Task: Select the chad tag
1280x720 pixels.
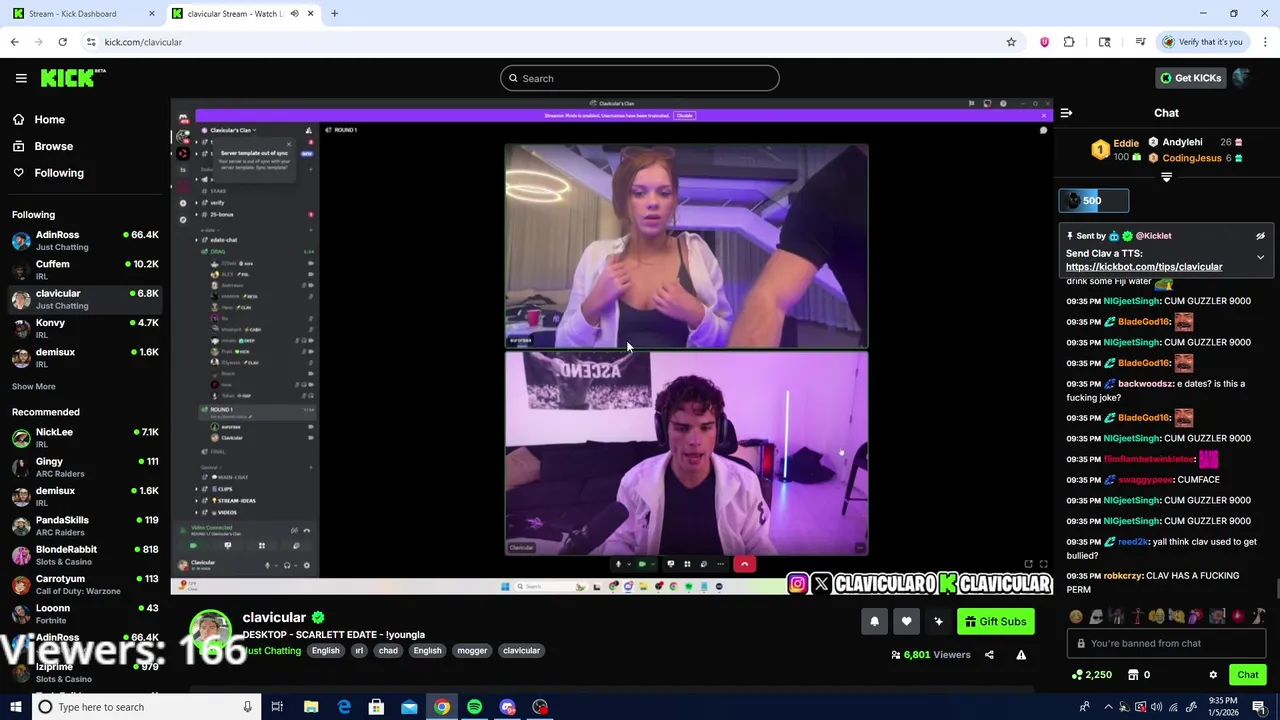Action: coord(388,651)
